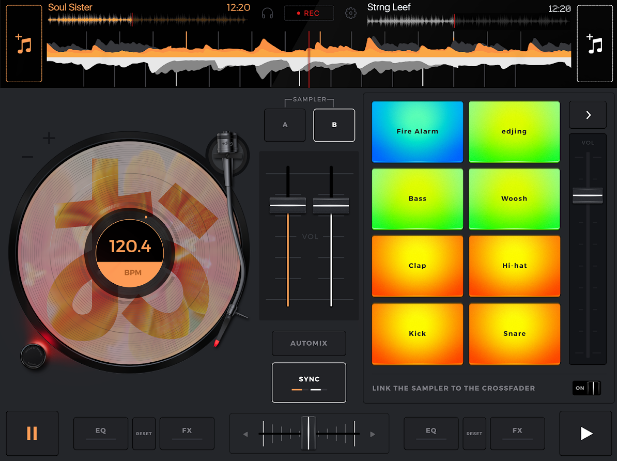The image size is (617, 461).
Task: Select sampler deck B tab
Action: pyautogui.click(x=333, y=125)
